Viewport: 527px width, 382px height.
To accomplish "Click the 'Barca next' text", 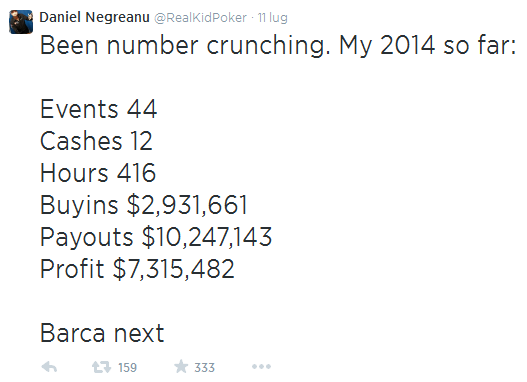I will pos(102,333).
